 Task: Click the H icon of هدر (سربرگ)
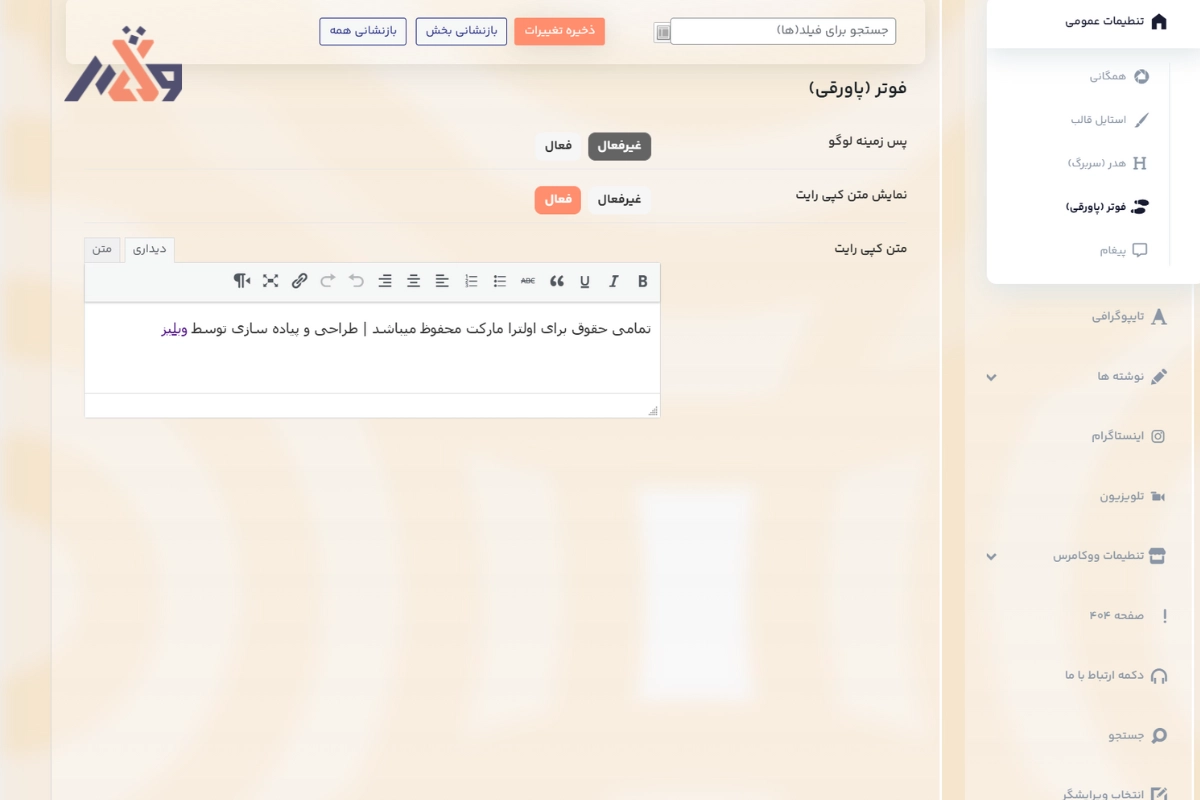[x=1139, y=163]
